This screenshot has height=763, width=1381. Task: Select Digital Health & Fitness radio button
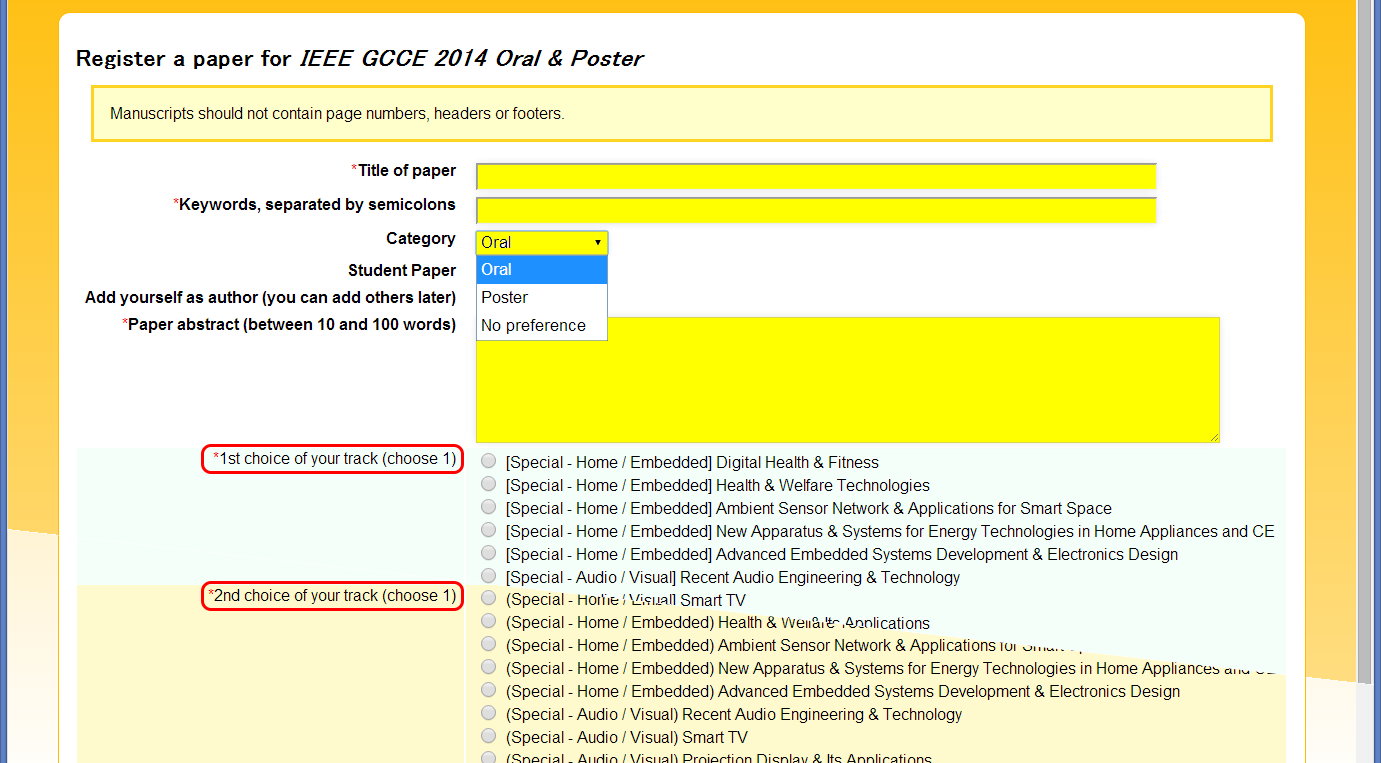click(x=488, y=462)
